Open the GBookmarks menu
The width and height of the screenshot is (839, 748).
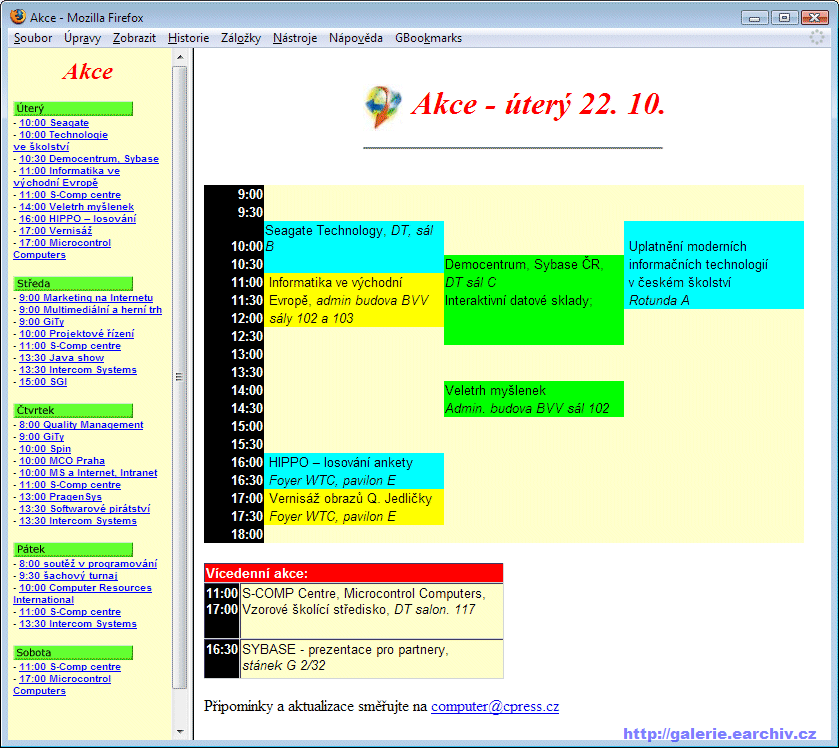click(x=428, y=38)
